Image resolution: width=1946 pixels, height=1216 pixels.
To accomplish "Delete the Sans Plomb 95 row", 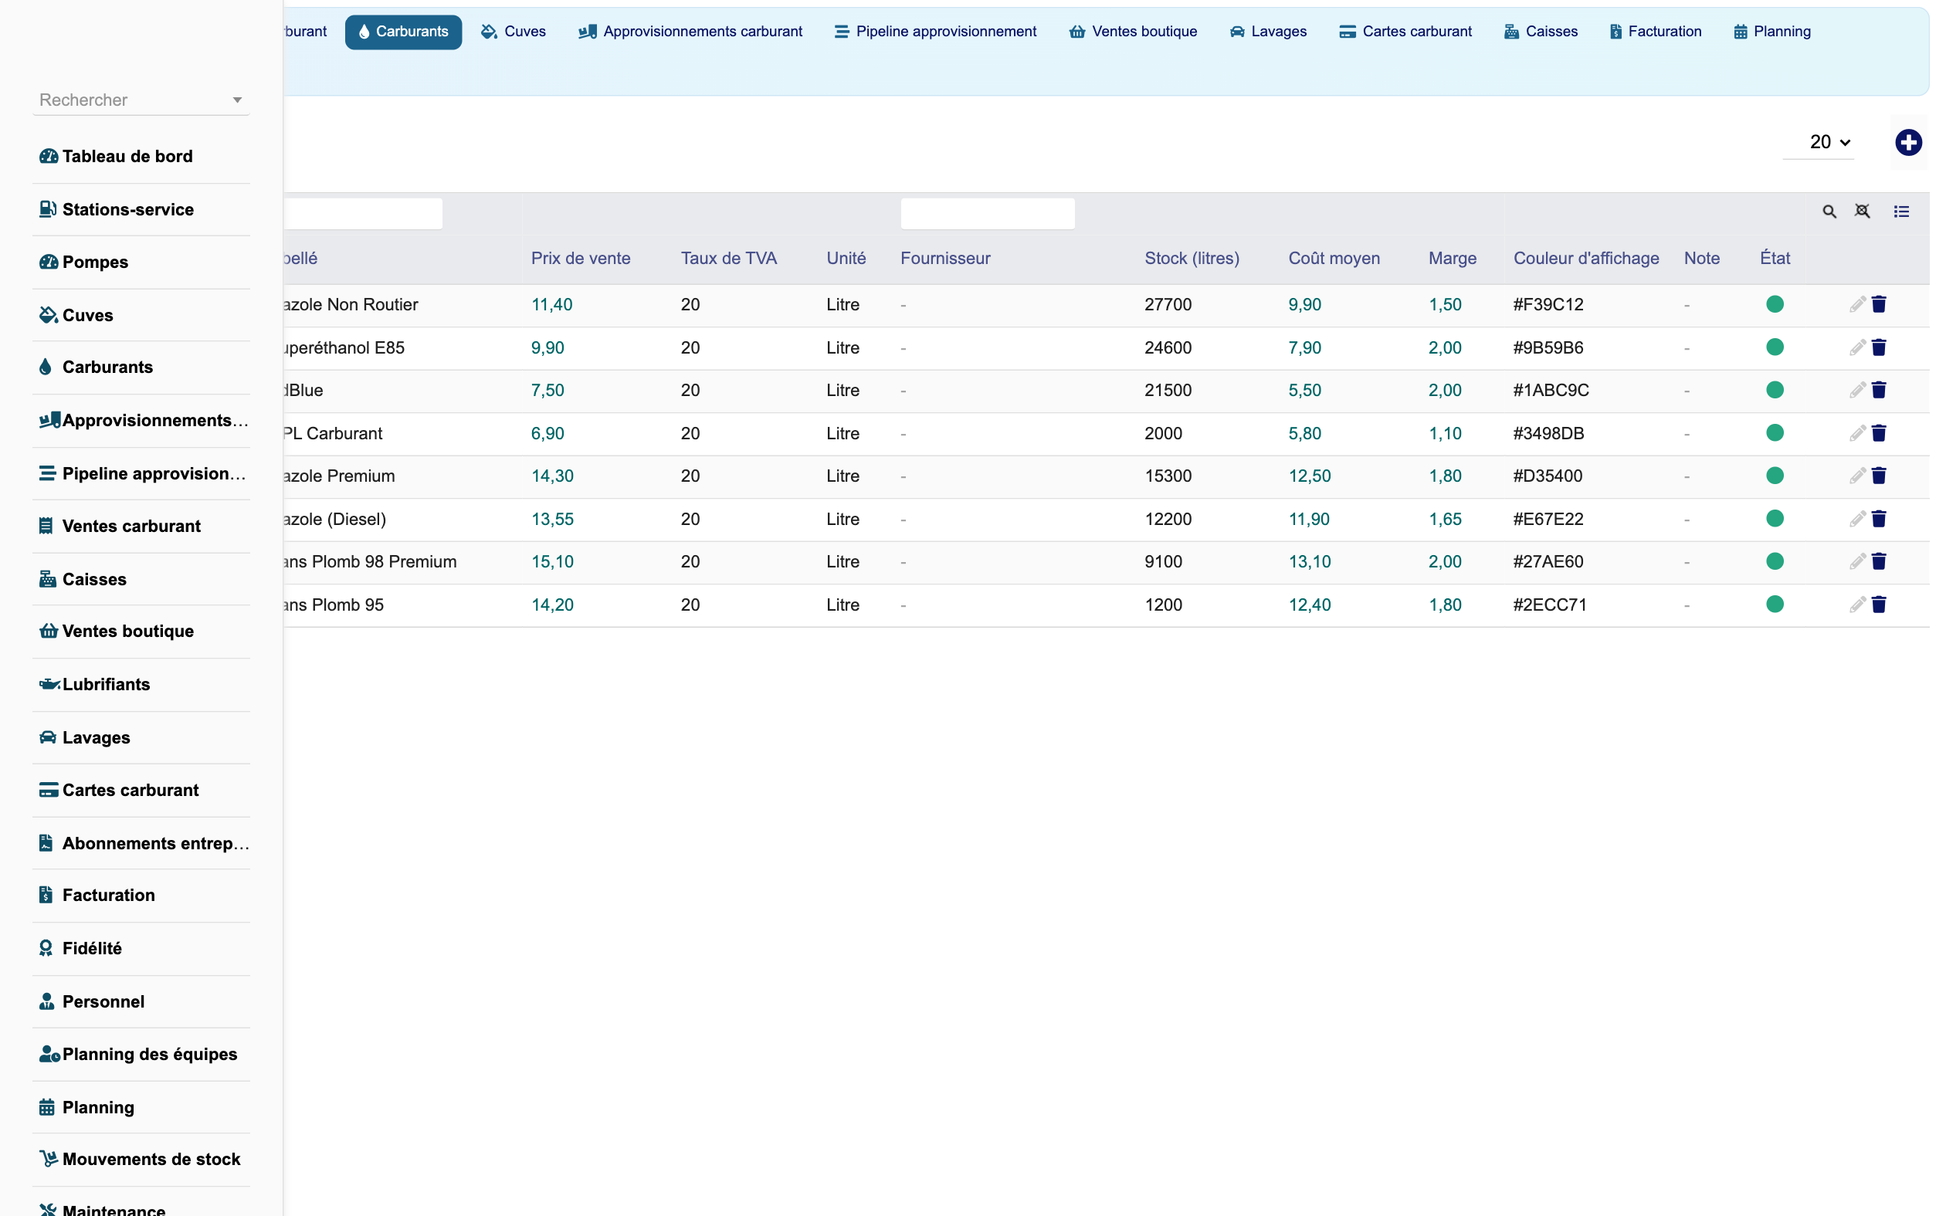I will tap(1879, 605).
